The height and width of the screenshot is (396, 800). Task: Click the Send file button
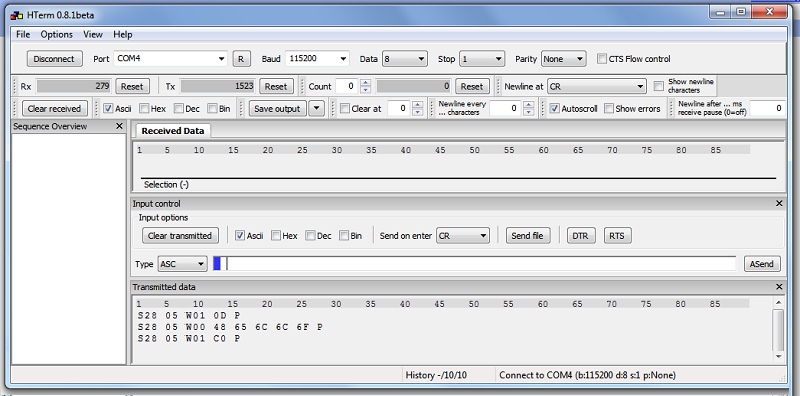coord(528,236)
